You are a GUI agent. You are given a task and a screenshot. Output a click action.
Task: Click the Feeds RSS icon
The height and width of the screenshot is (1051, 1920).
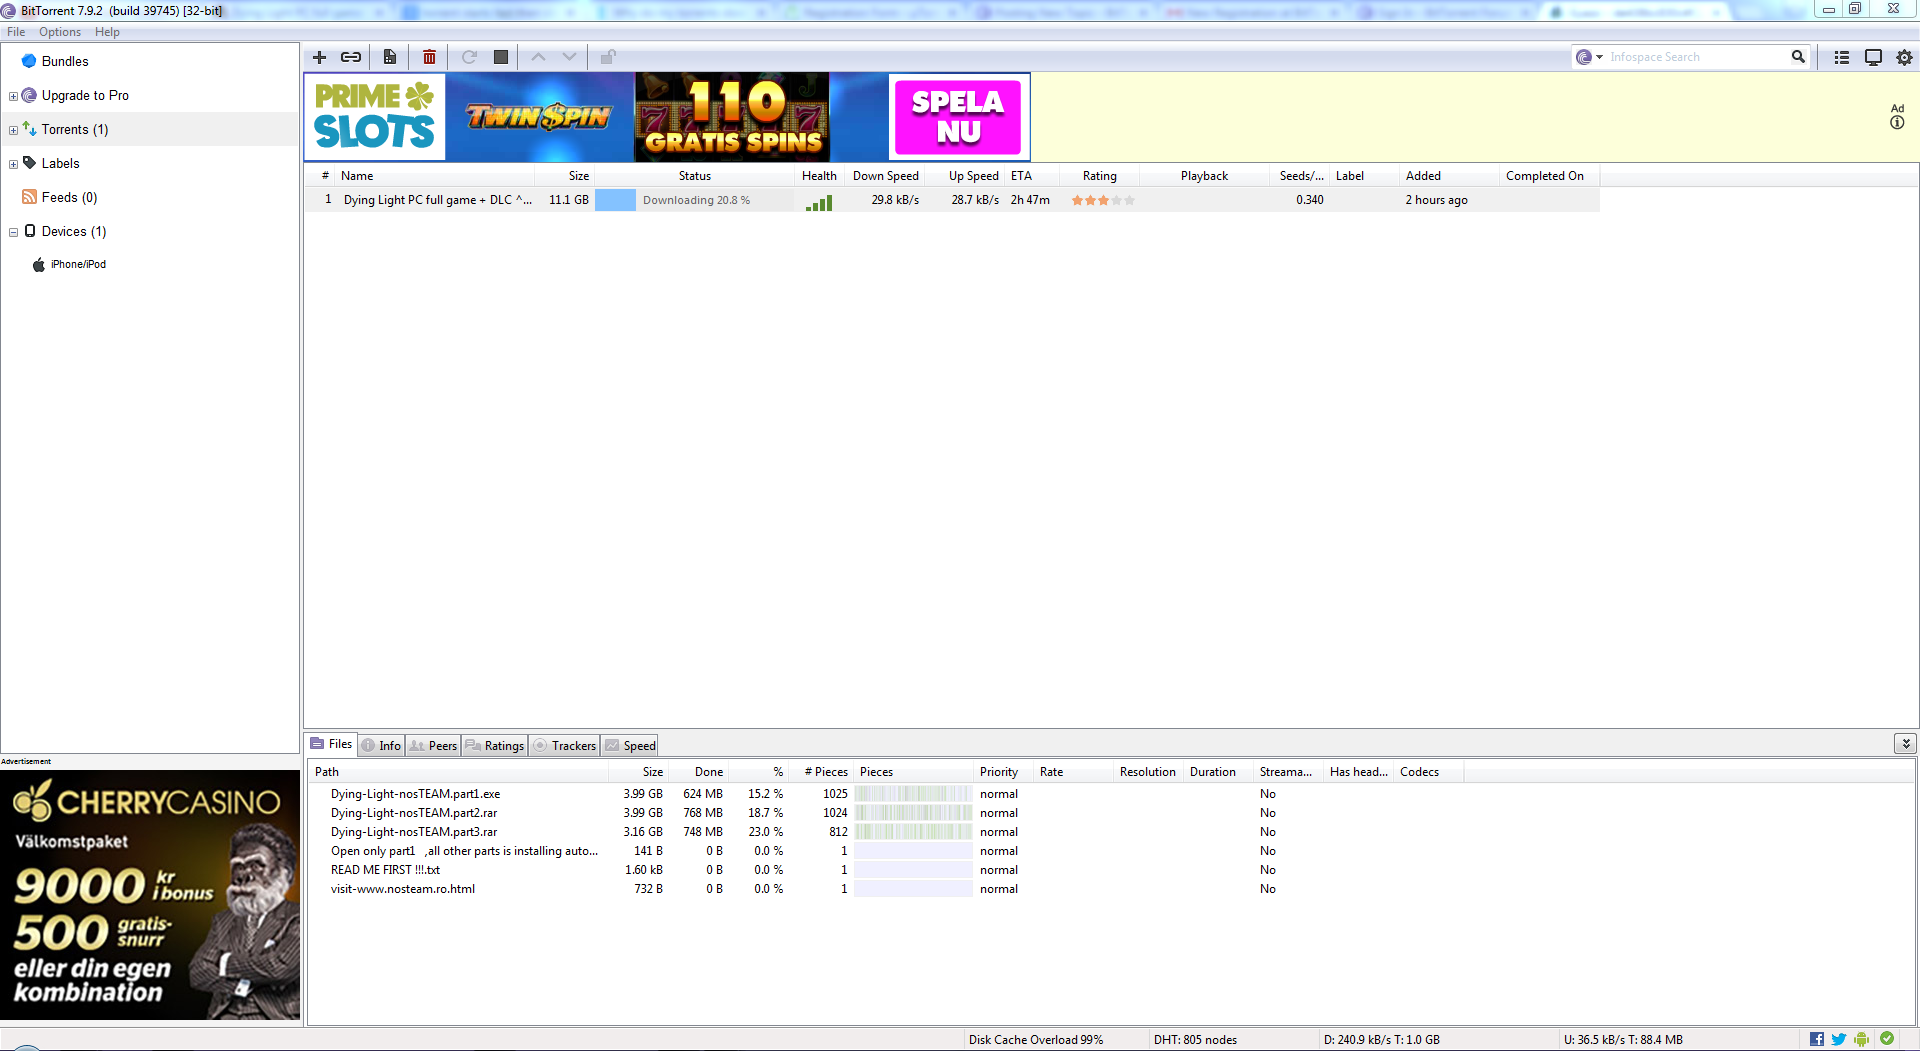pyautogui.click(x=29, y=197)
